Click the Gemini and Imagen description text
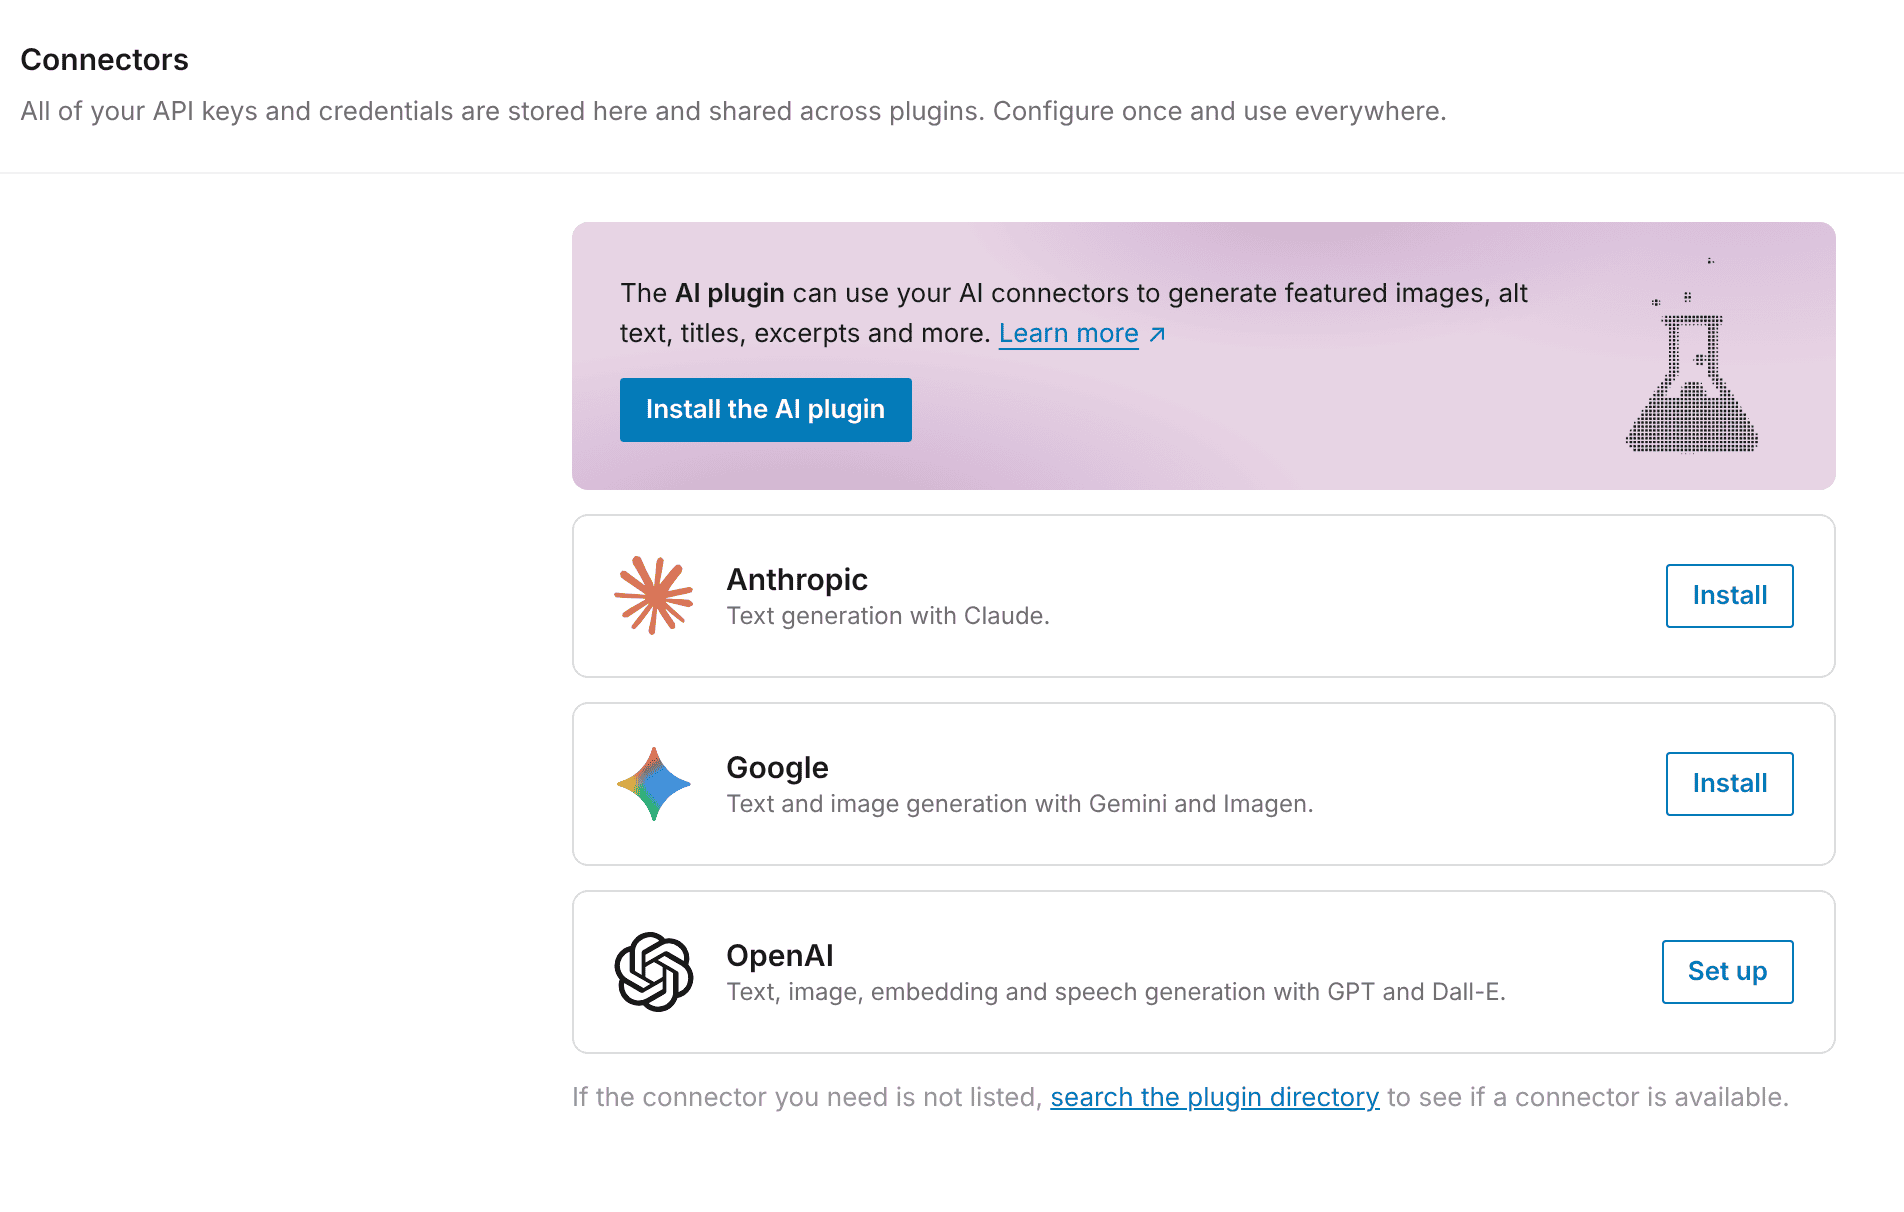This screenshot has height=1212, width=1904. click(1020, 804)
